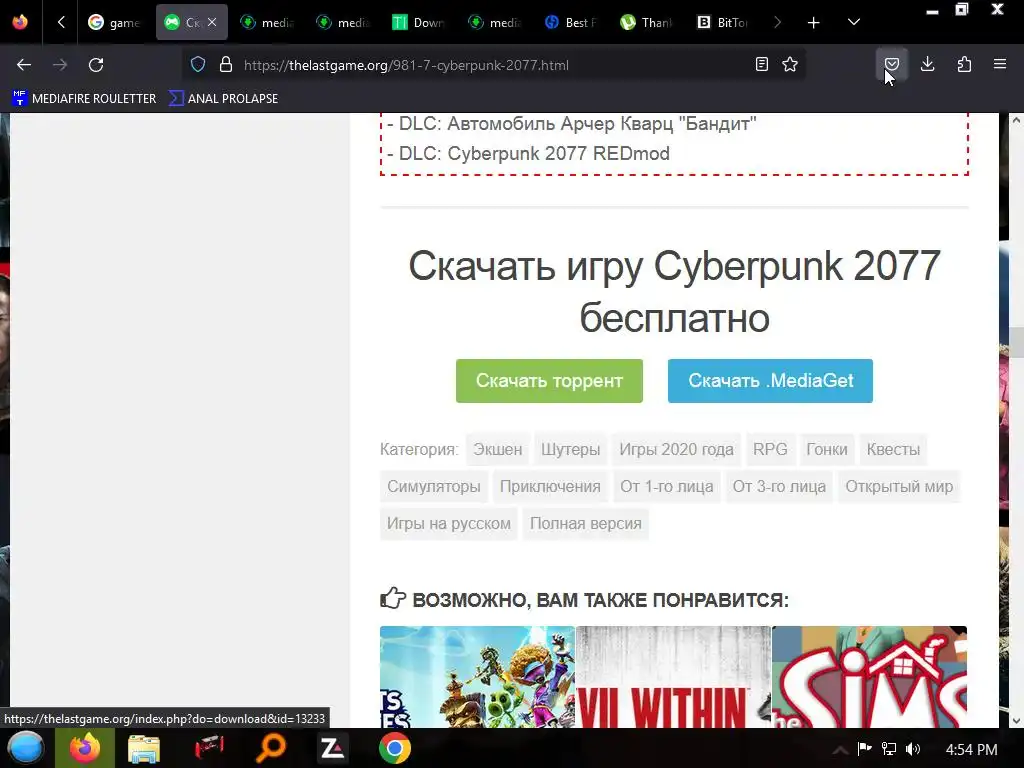Switch to the 'Down' tab
The image size is (1024, 768).
pyautogui.click(x=419, y=22)
